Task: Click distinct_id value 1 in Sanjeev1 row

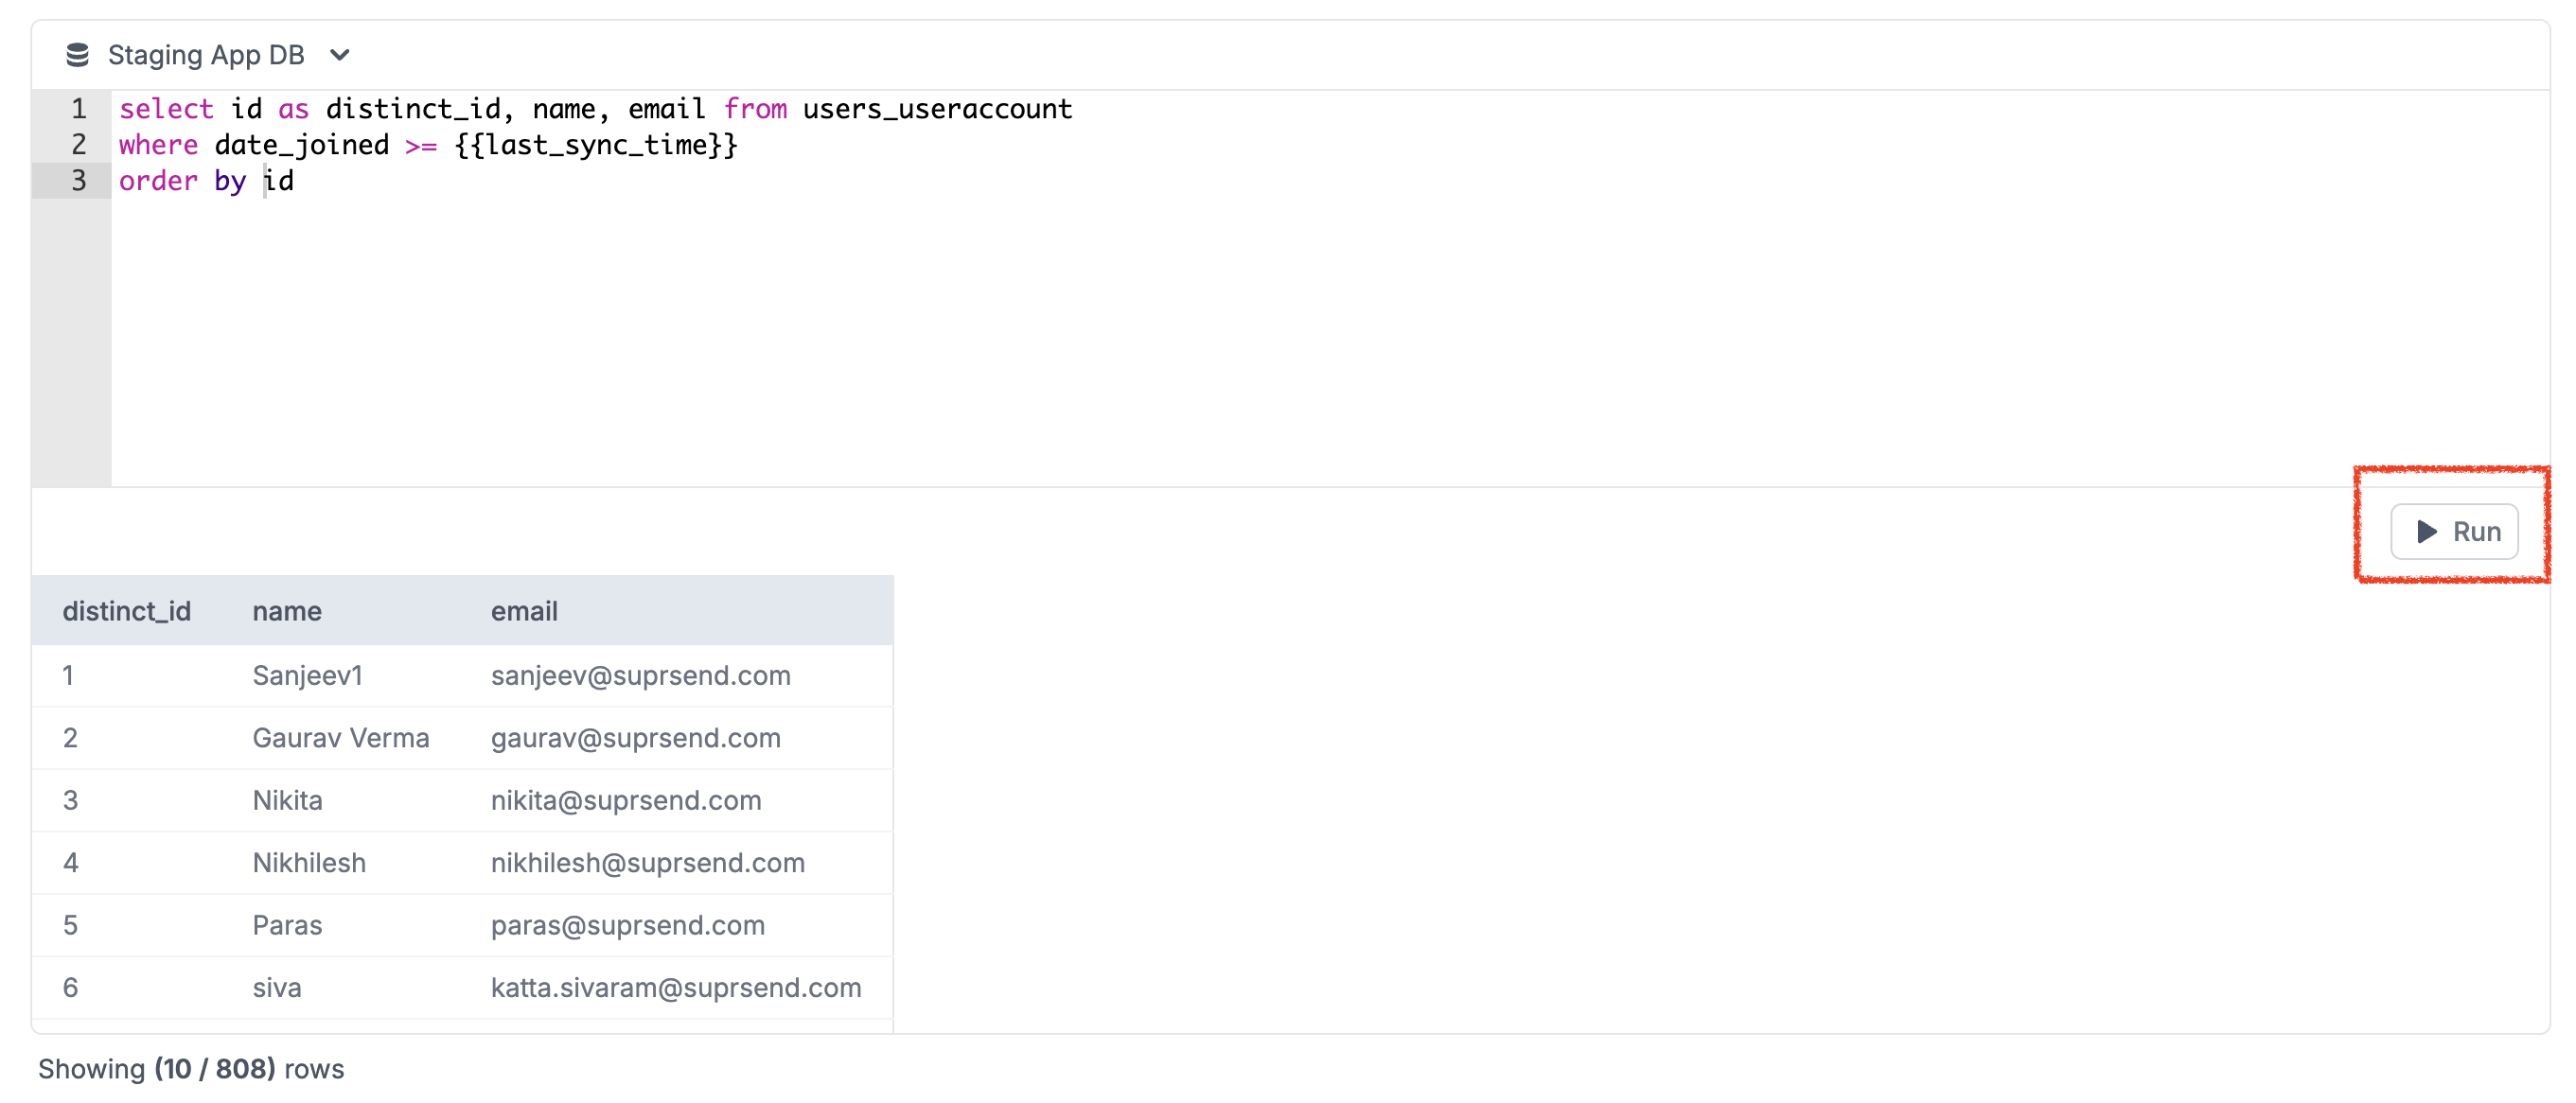Action: point(68,676)
